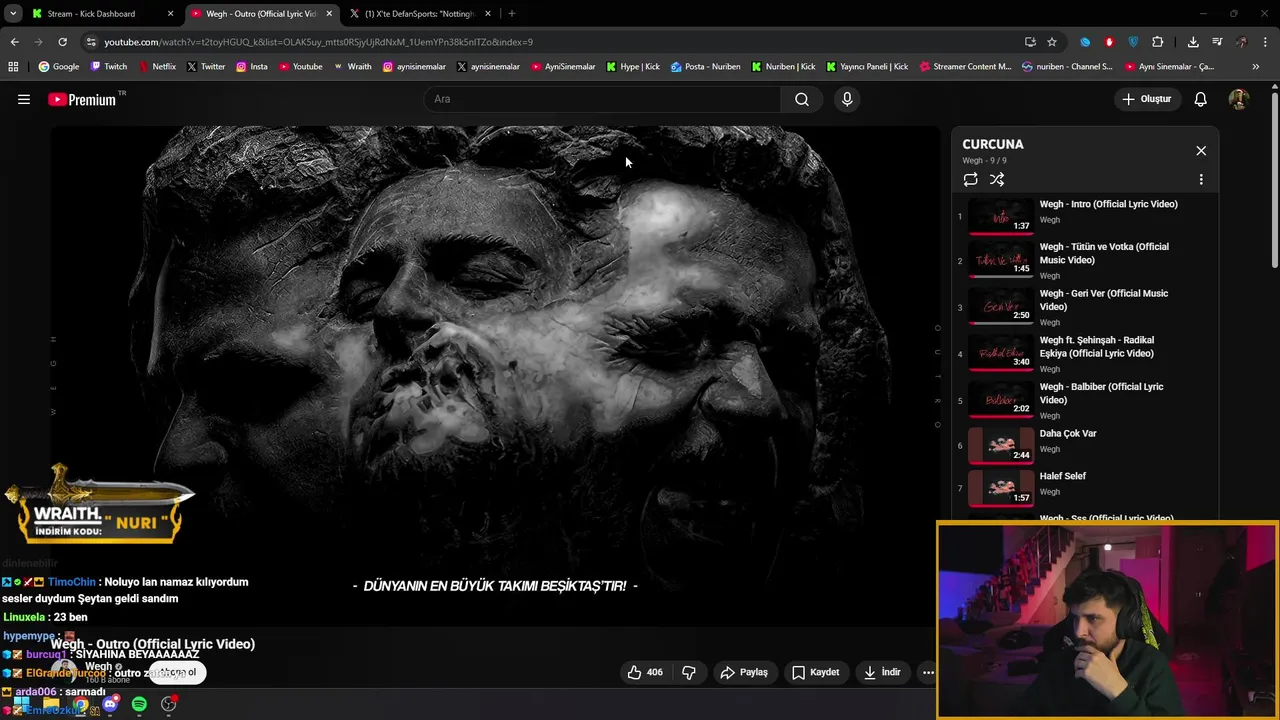Expand the hidden bookmarks overflow chevron
Screen dimensions: 1280x720
[x=1255, y=67]
